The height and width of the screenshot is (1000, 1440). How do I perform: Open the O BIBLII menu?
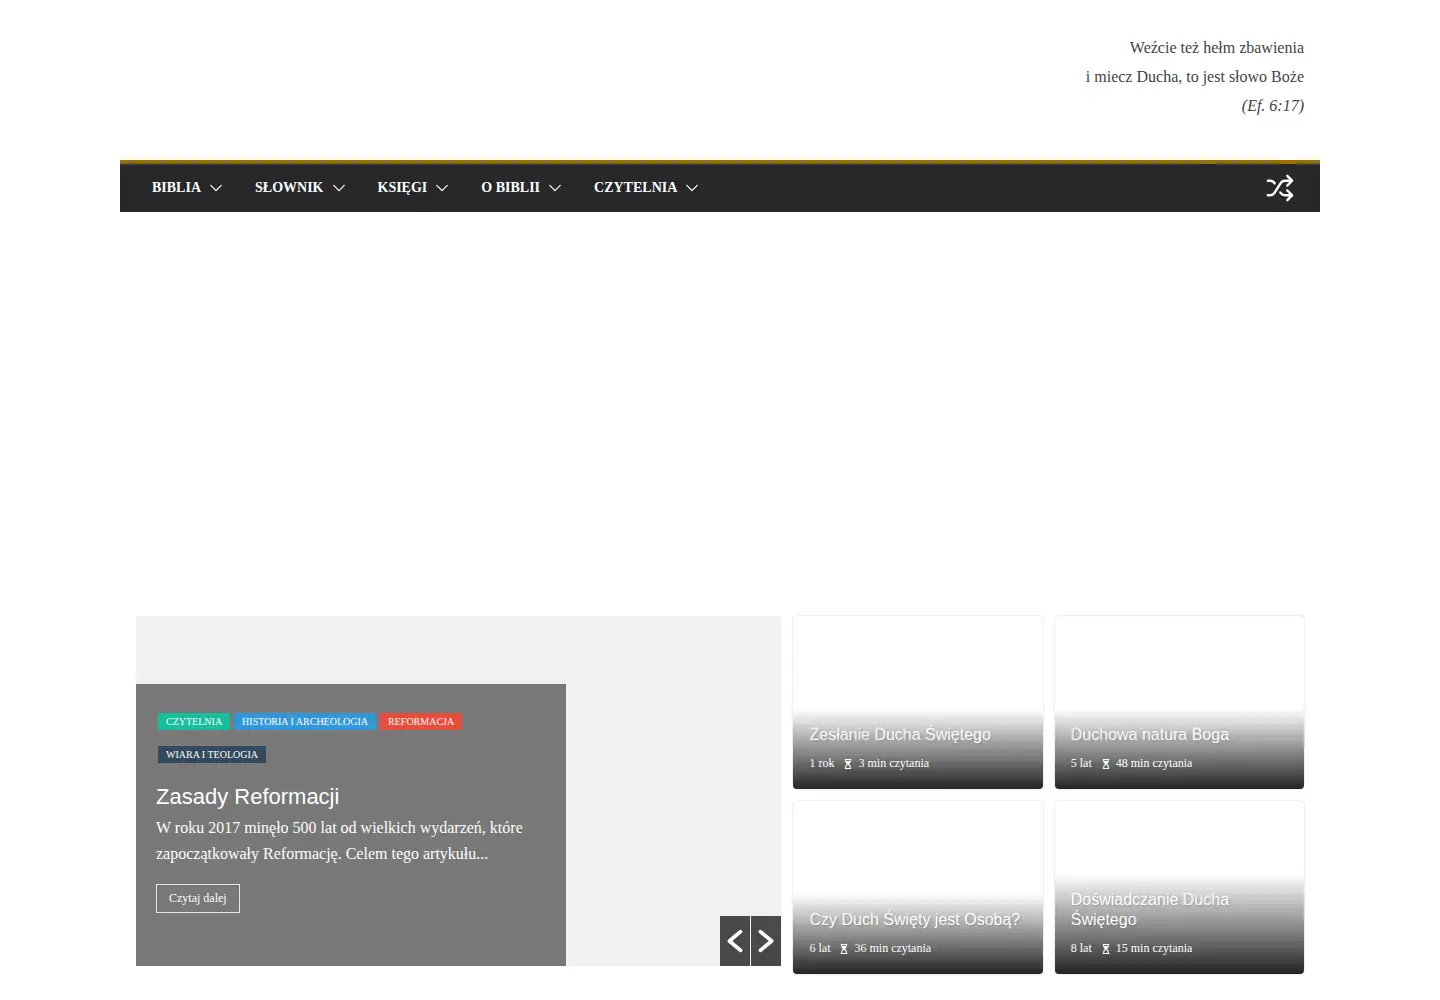click(510, 187)
